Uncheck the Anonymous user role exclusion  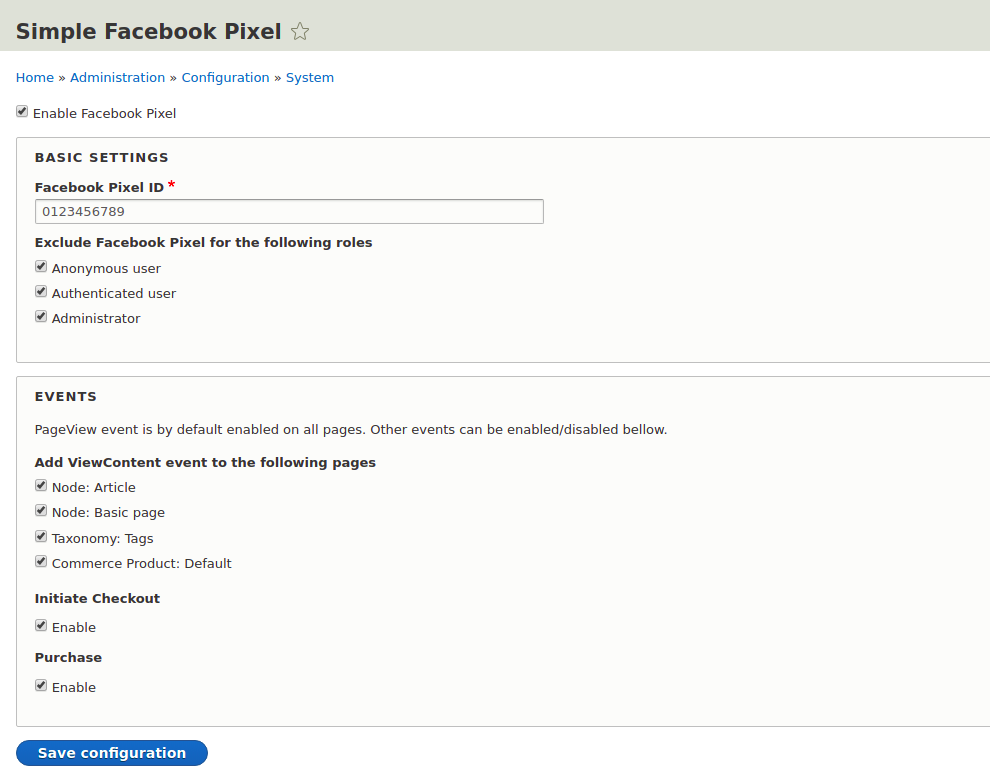[x=41, y=266]
